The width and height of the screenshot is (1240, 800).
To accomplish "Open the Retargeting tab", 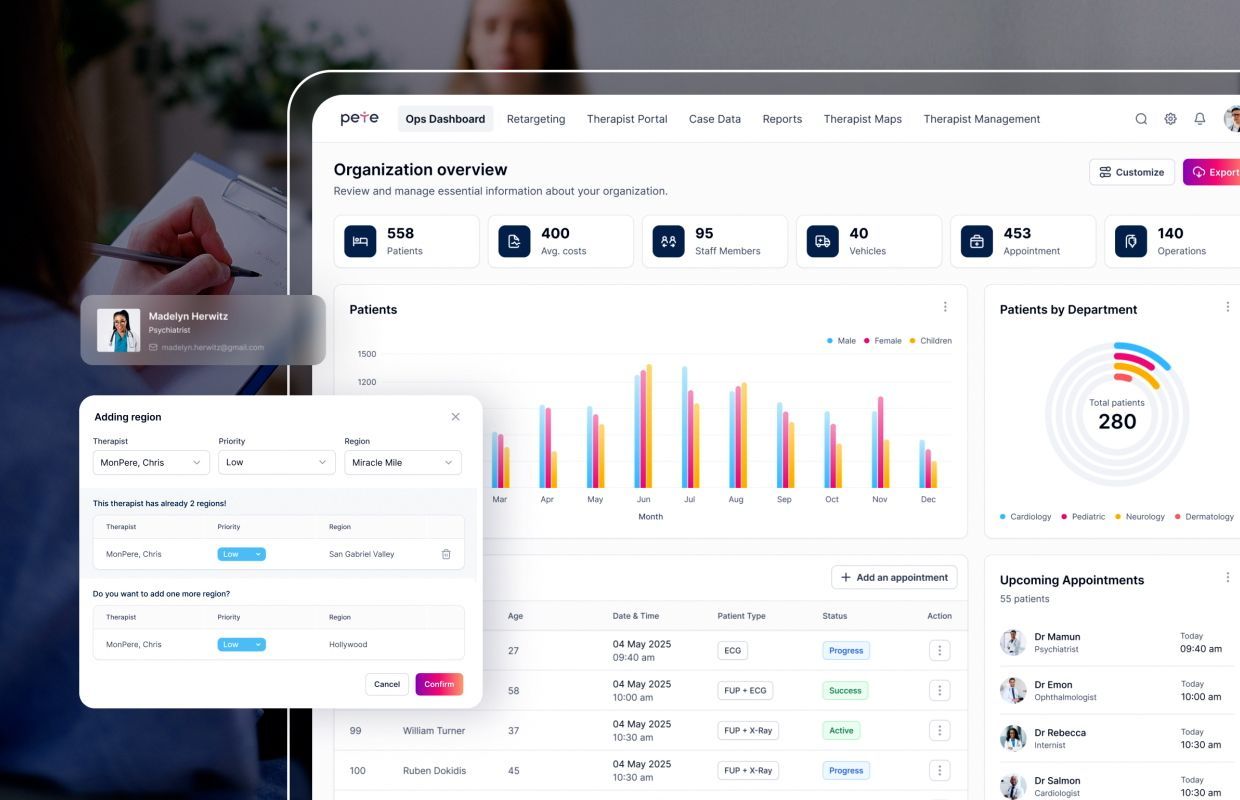I will tap(536, 119).
